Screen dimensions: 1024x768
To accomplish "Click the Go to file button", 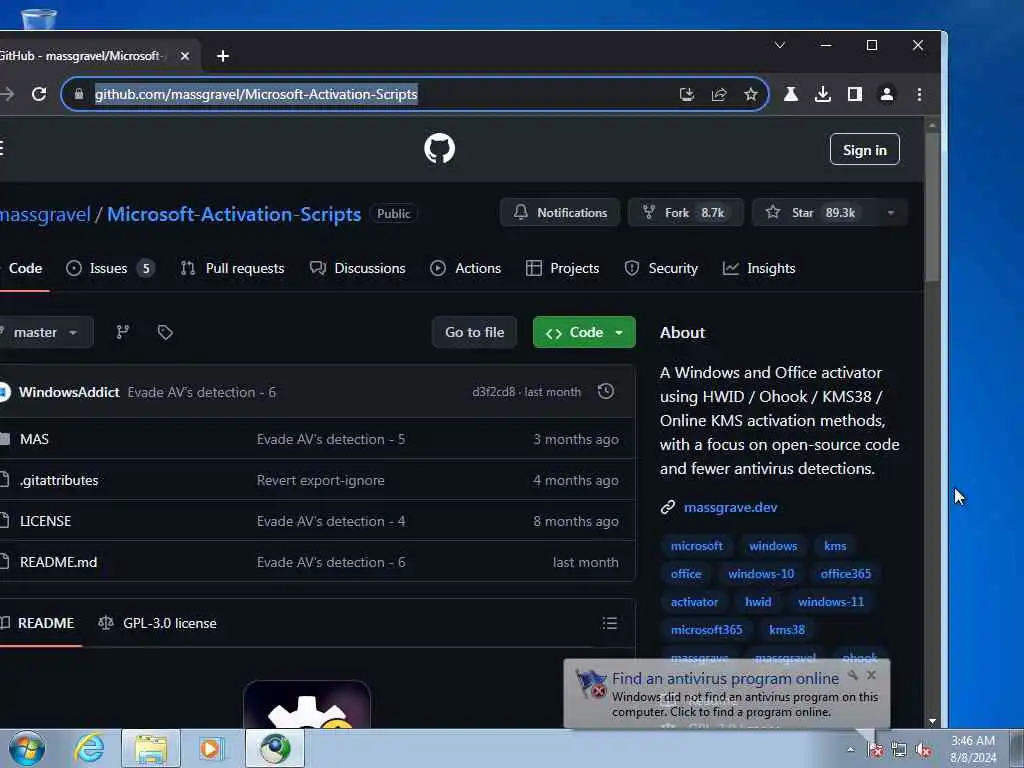I will tap(475, 332).
